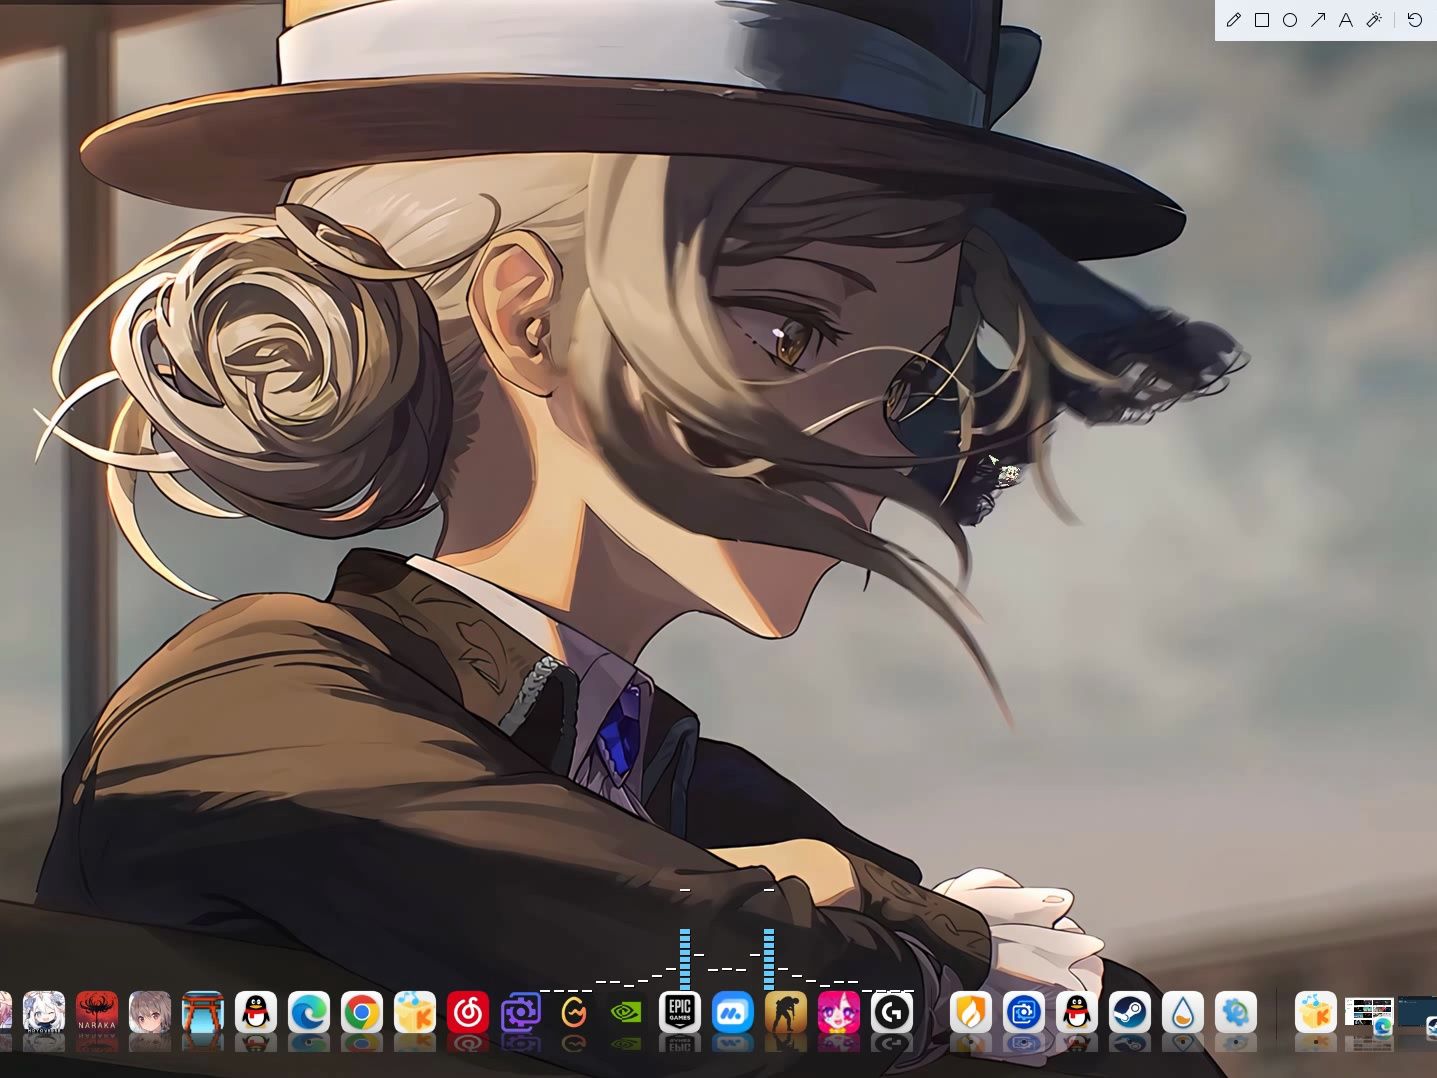Open the pink-haired anime face app
Viewport: 1437px width, 1078px height.
coord(839,1012)
